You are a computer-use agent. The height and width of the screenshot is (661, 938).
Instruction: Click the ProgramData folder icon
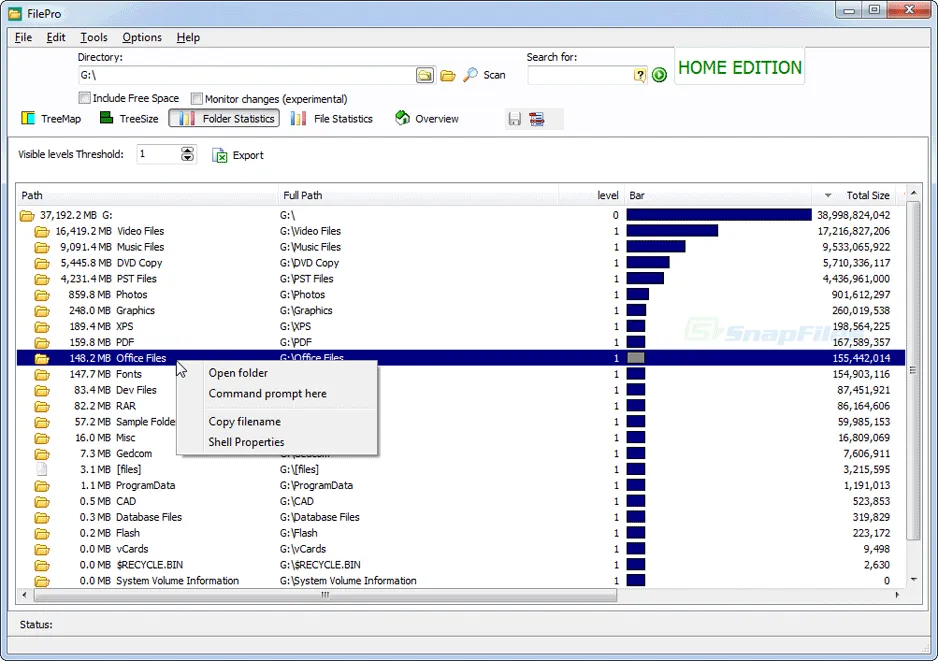pos(41,486)
